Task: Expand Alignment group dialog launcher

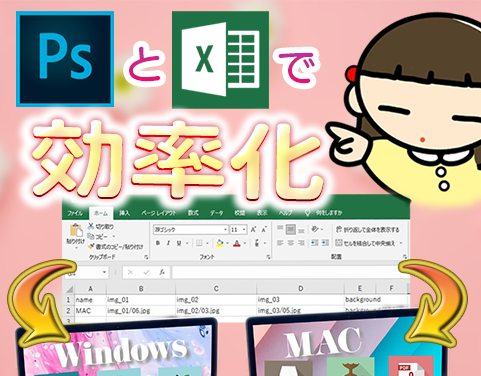Action: [x=405, y=257]
